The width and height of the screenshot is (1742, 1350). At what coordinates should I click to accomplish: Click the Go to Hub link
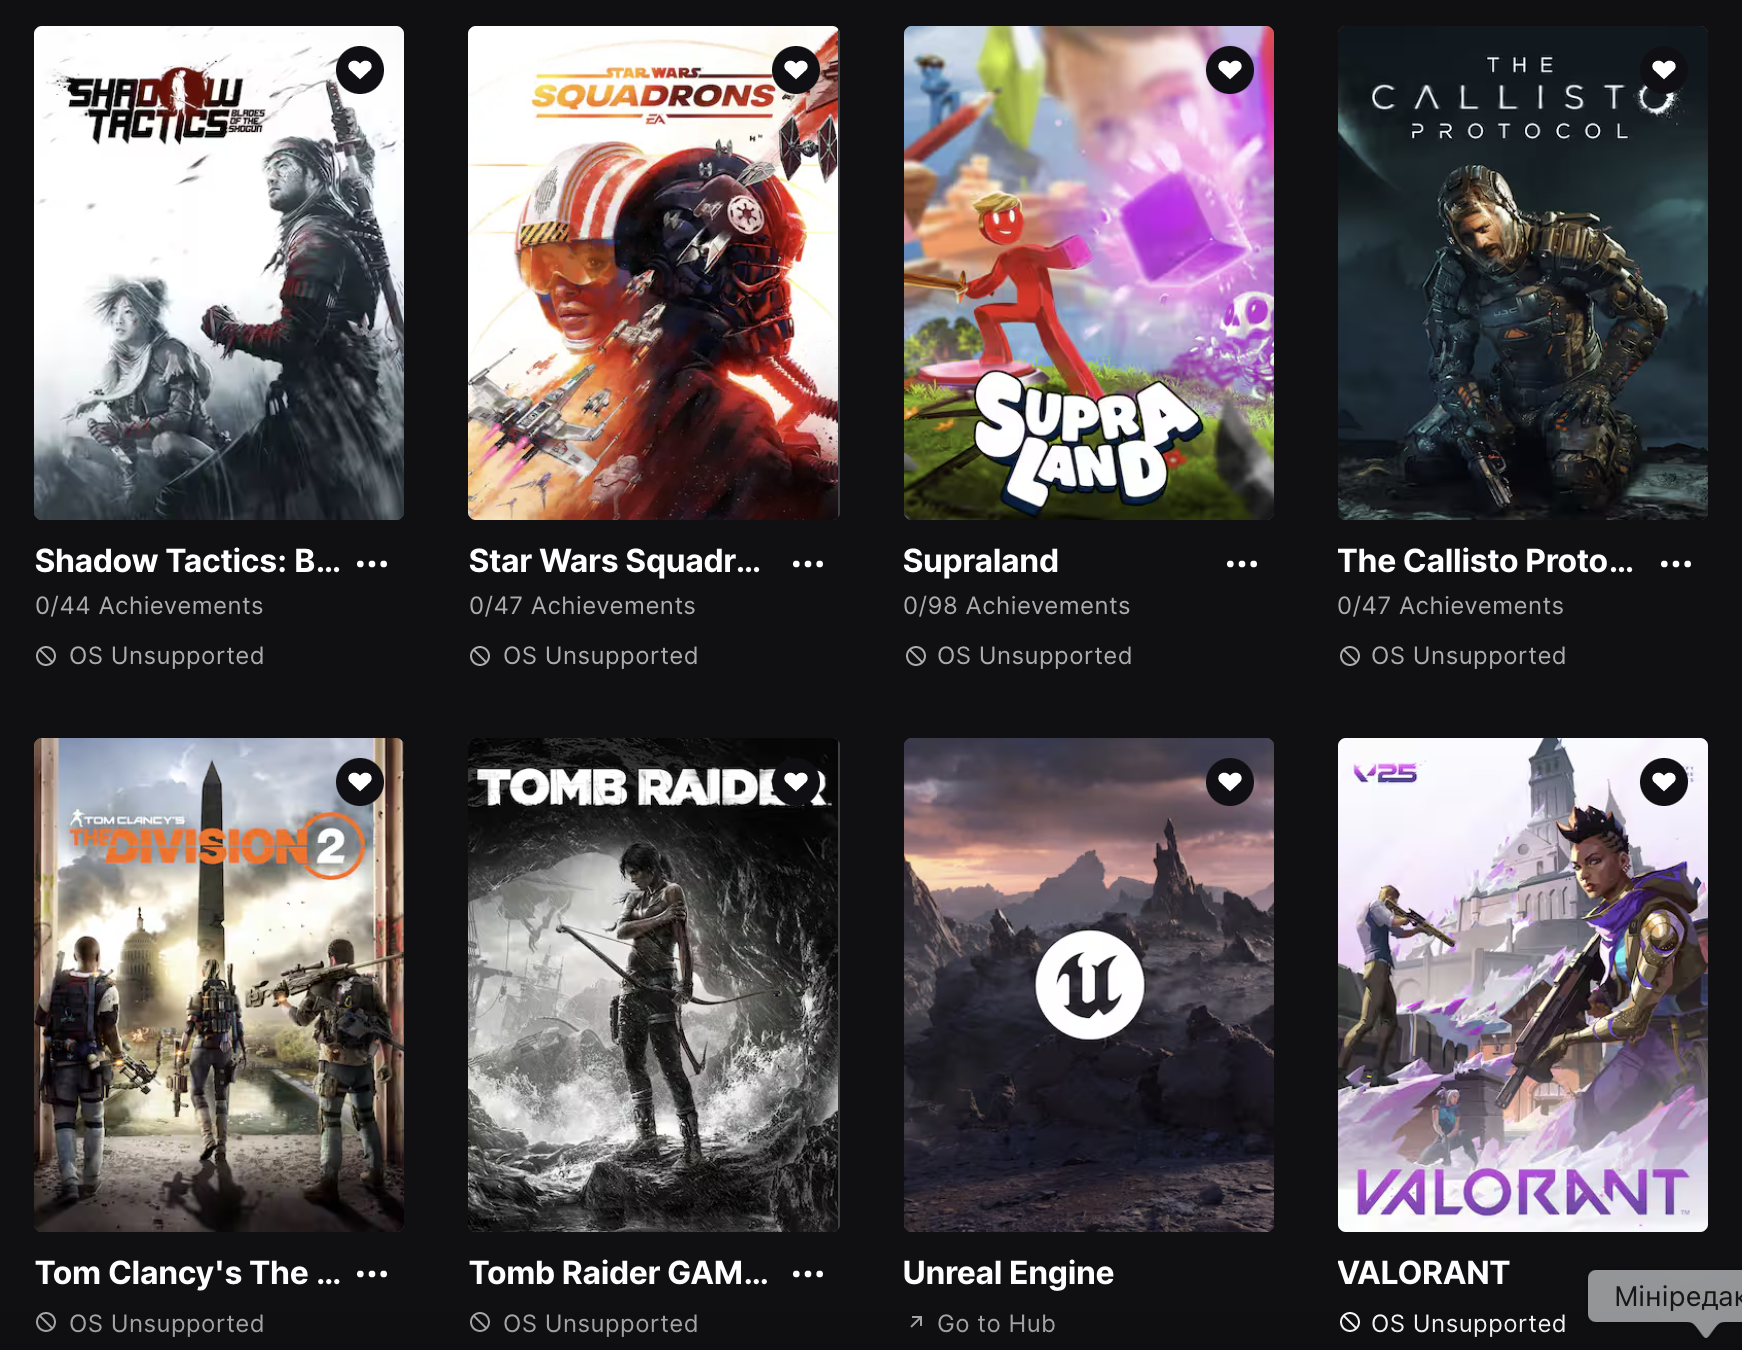[x=982, y=1323]
